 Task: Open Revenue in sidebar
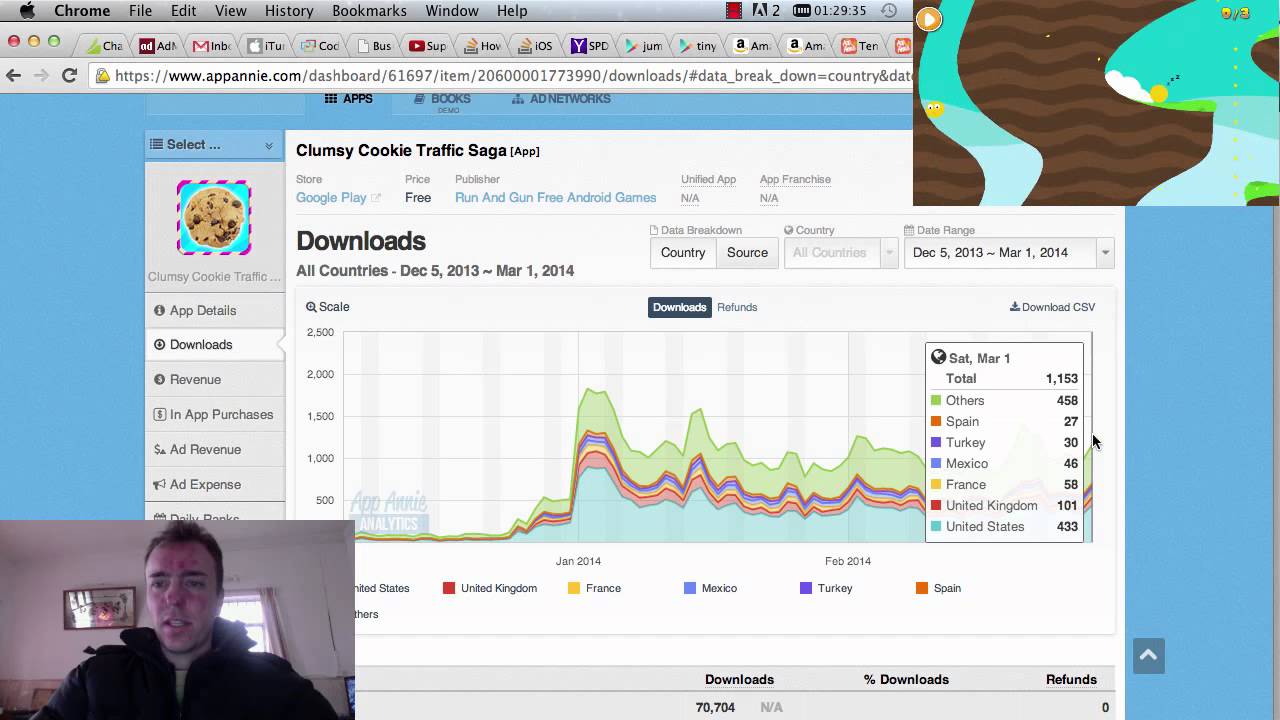click(214, 380)
